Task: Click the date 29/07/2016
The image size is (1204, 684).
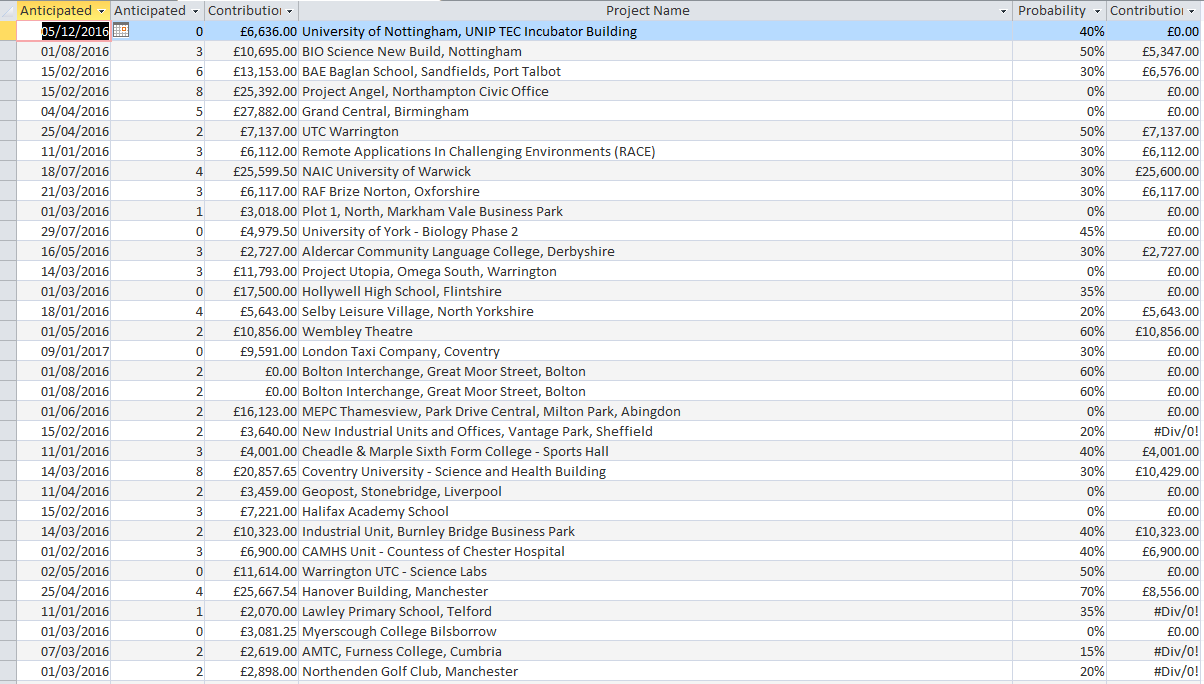Action: tap(75, 231)
